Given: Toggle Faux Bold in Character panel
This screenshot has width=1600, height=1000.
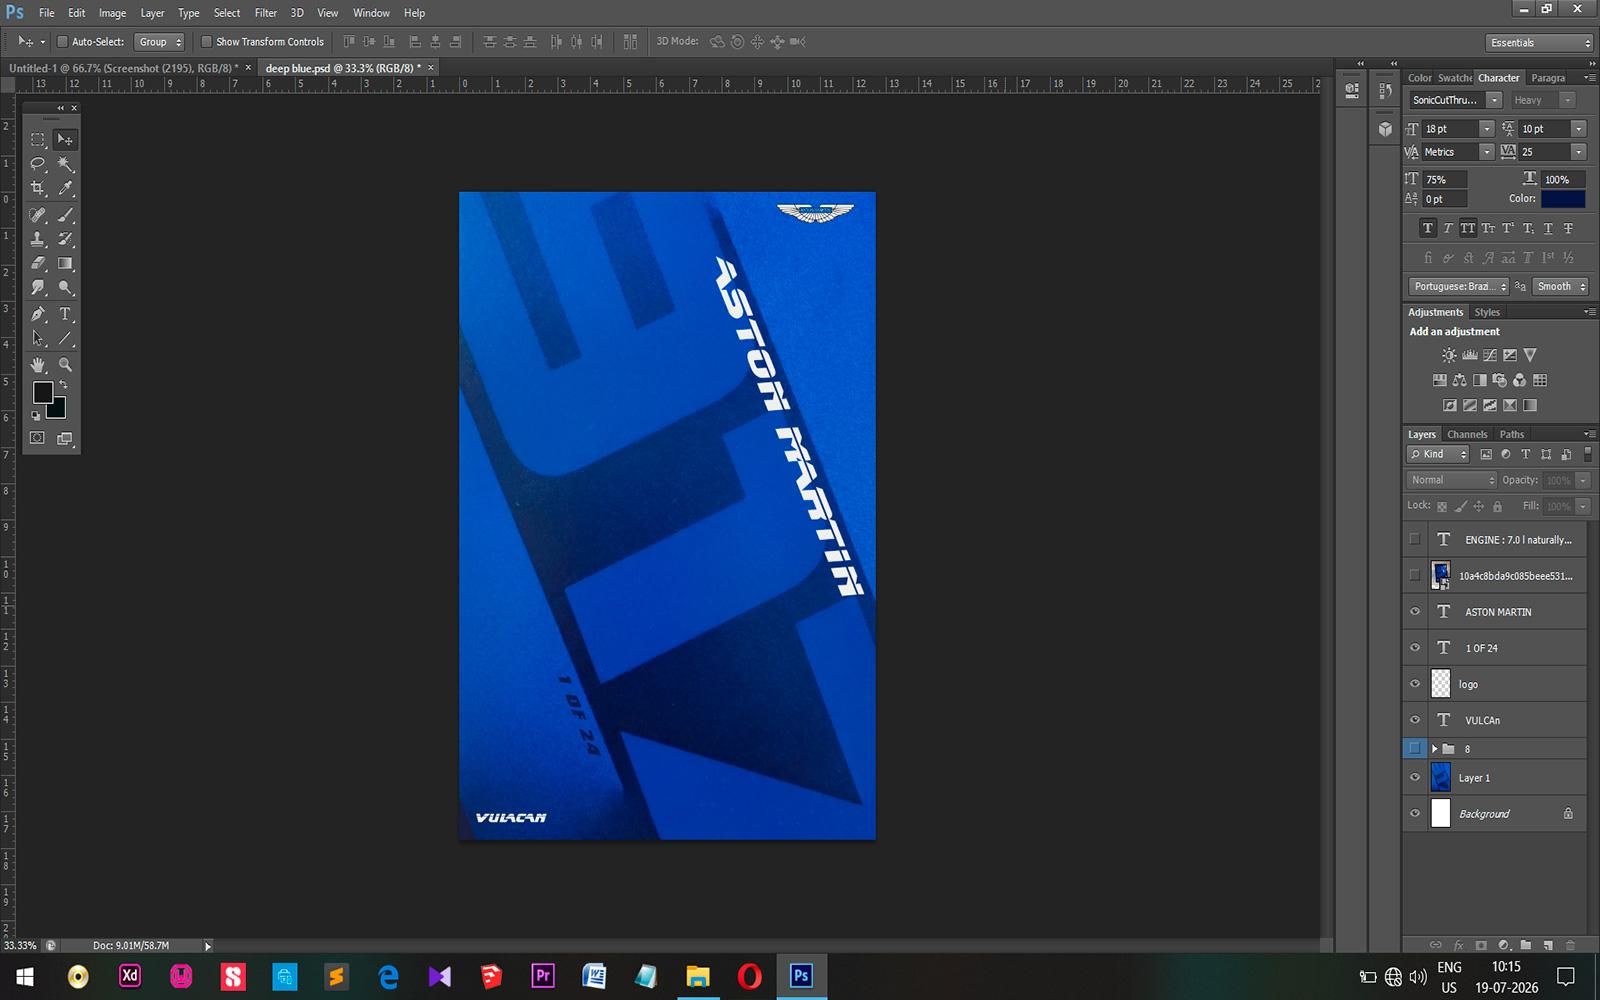Looking at the screenshot, I should [1427, 229].
